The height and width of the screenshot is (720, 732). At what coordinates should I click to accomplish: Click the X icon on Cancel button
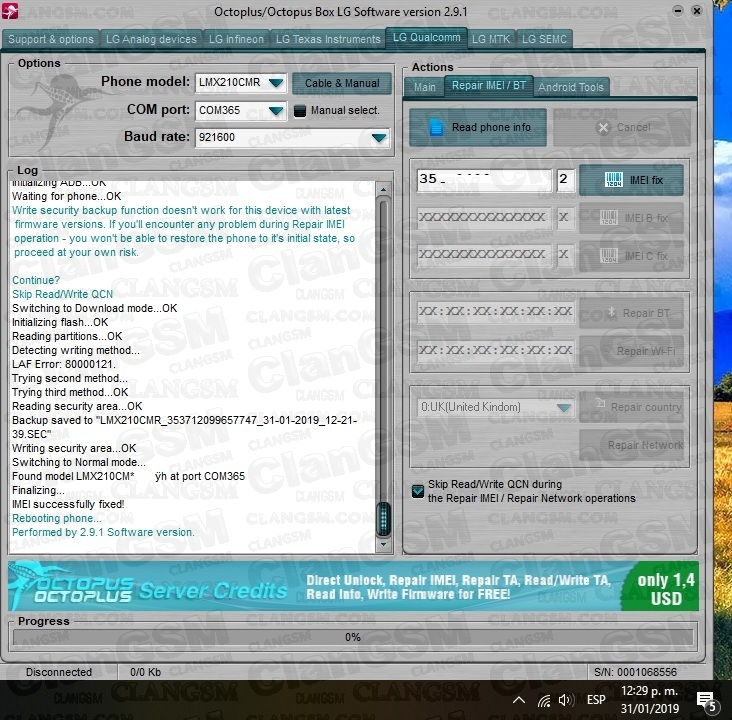pyautogui.click(x=603, y=127)
